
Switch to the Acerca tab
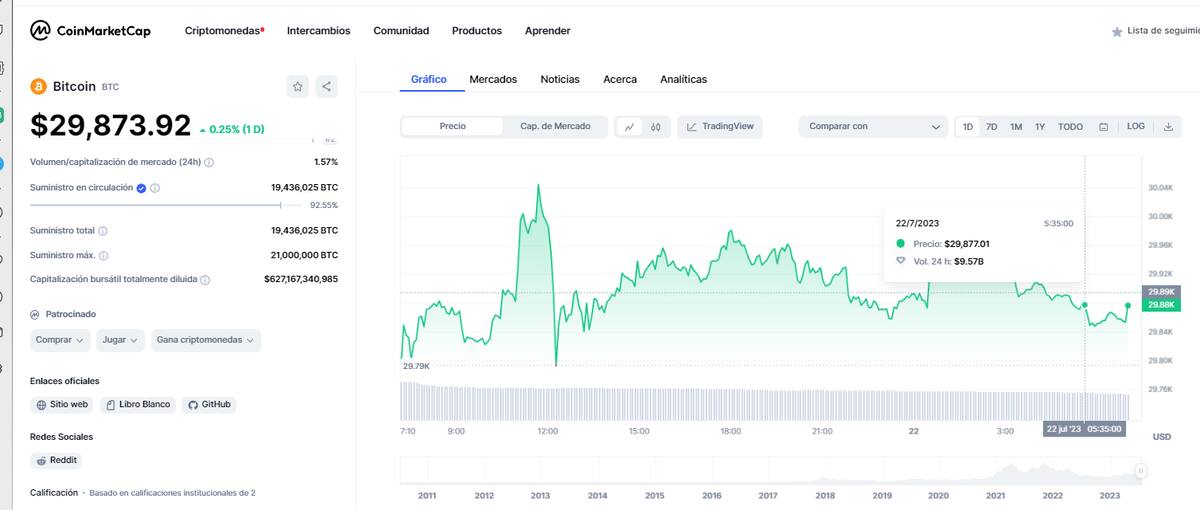coord(620,79)
